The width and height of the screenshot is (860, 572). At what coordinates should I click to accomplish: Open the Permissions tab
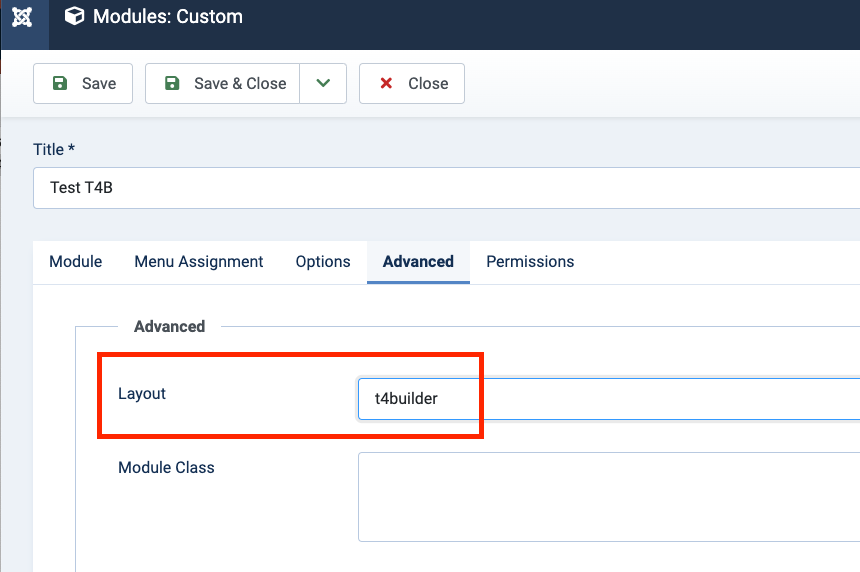[530, 262]
